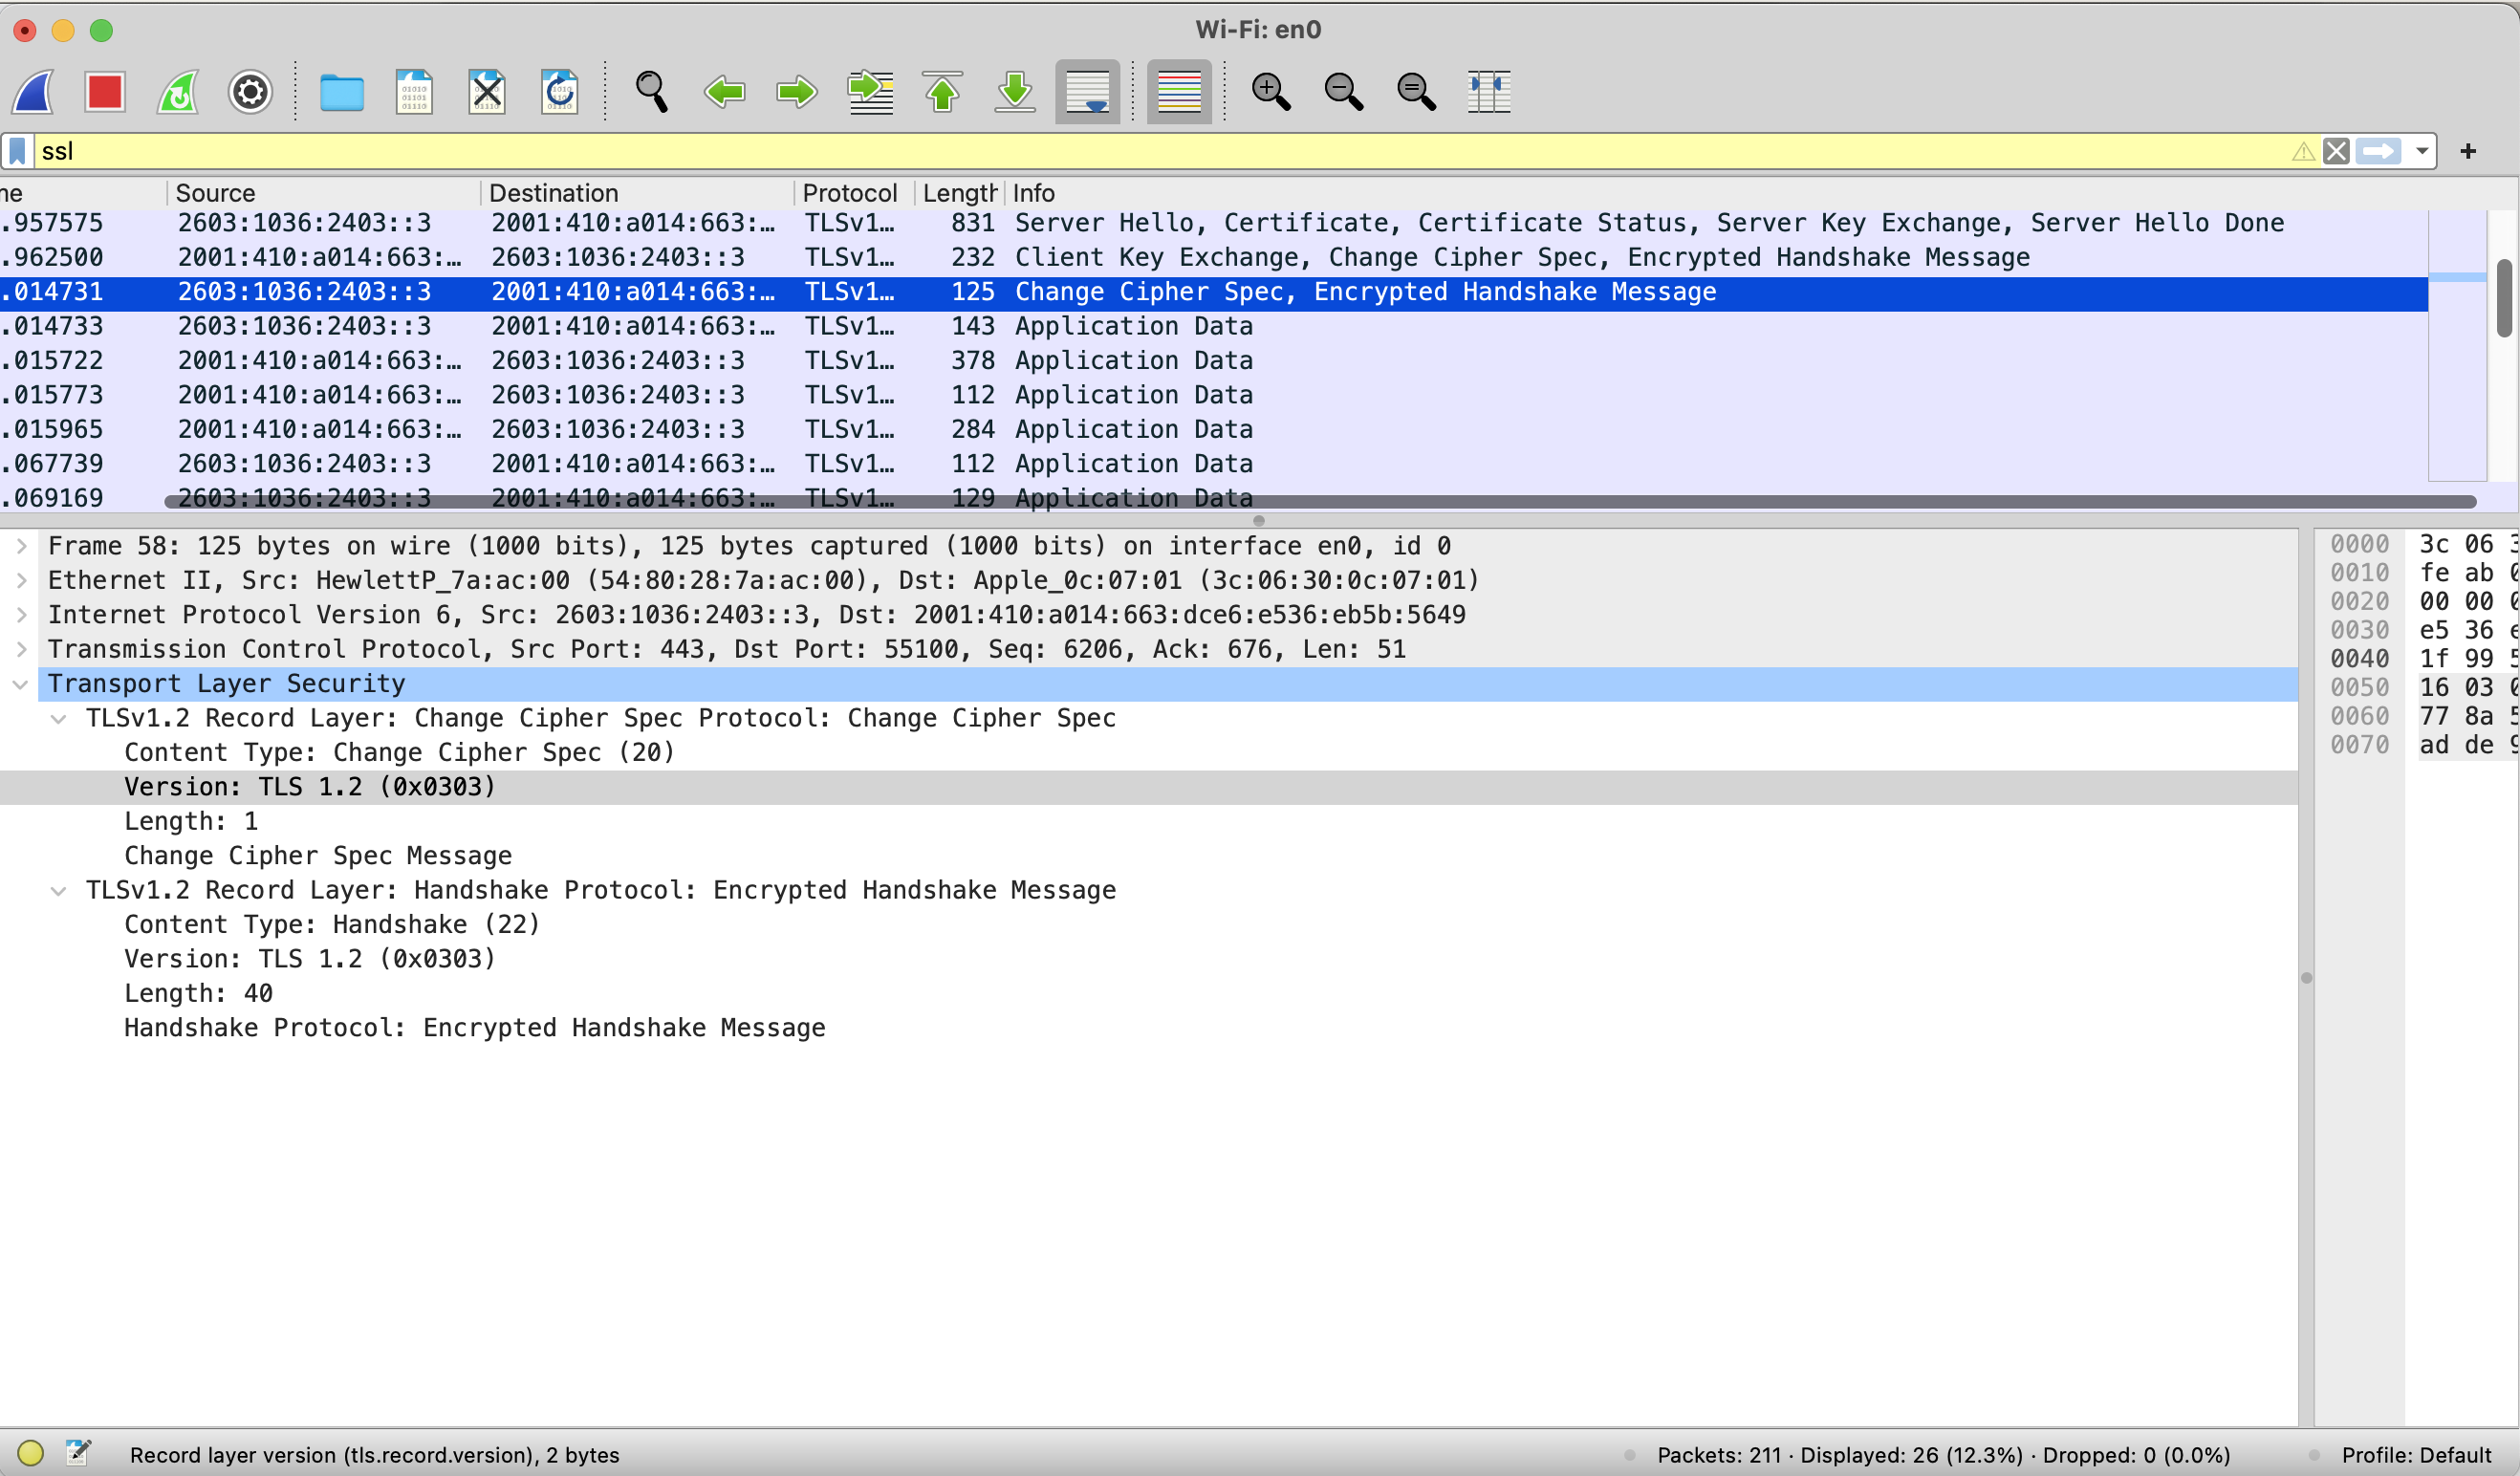
Task: Click the Zoom in magnifier icon
Action: click(x=1270, y=92)
